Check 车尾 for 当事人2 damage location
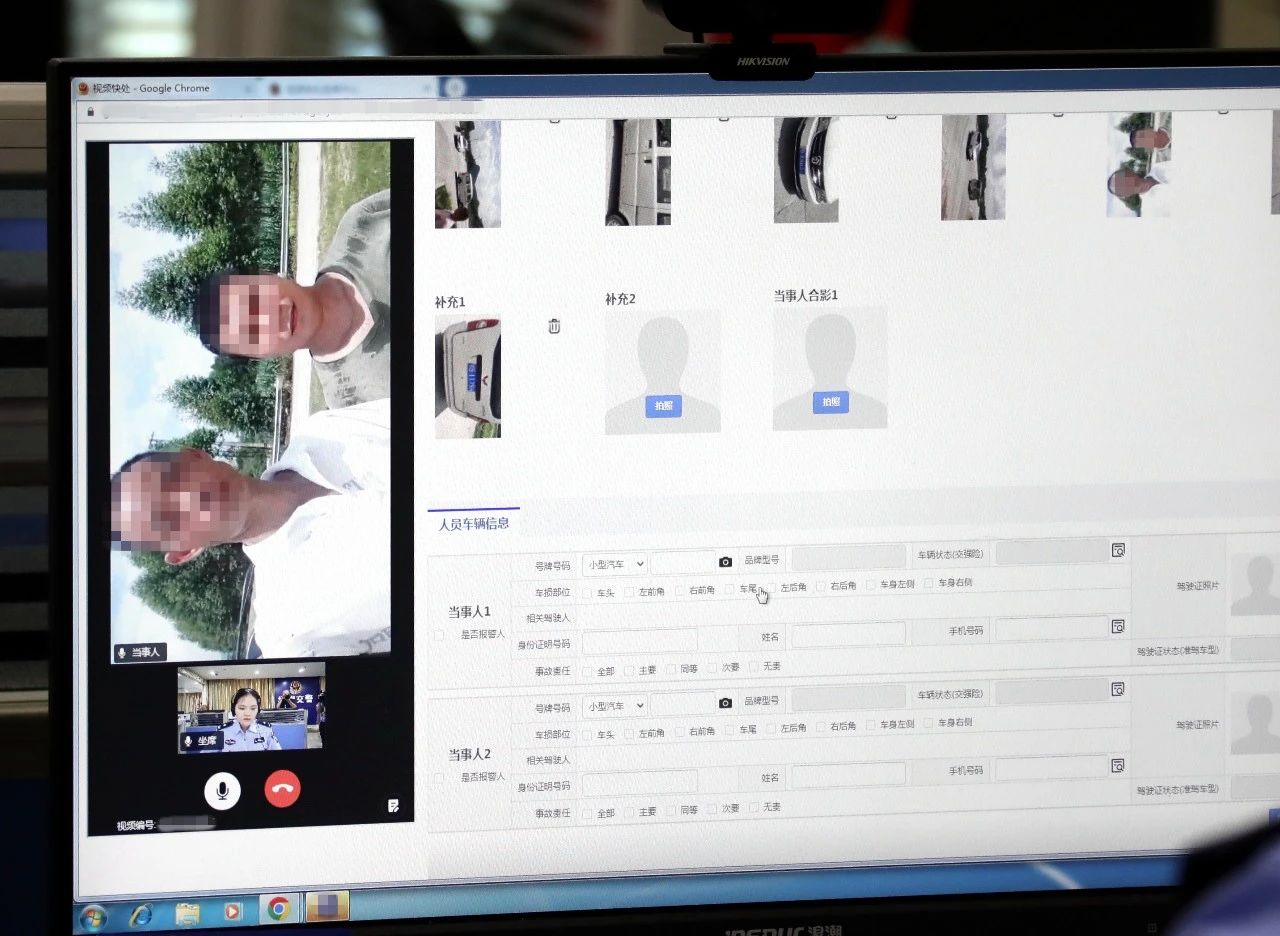This screenshot has width=1280, height=936. 730,730
